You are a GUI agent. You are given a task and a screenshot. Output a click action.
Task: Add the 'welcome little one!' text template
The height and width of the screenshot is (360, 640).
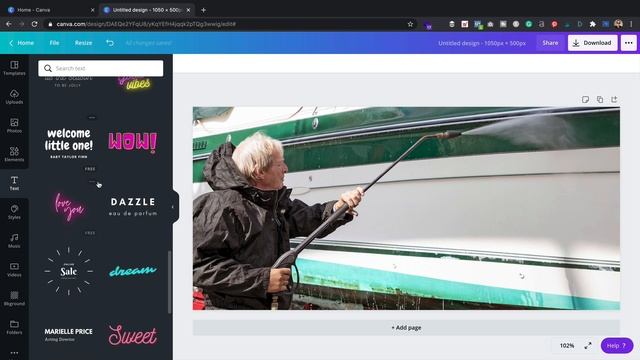(69, 143)
